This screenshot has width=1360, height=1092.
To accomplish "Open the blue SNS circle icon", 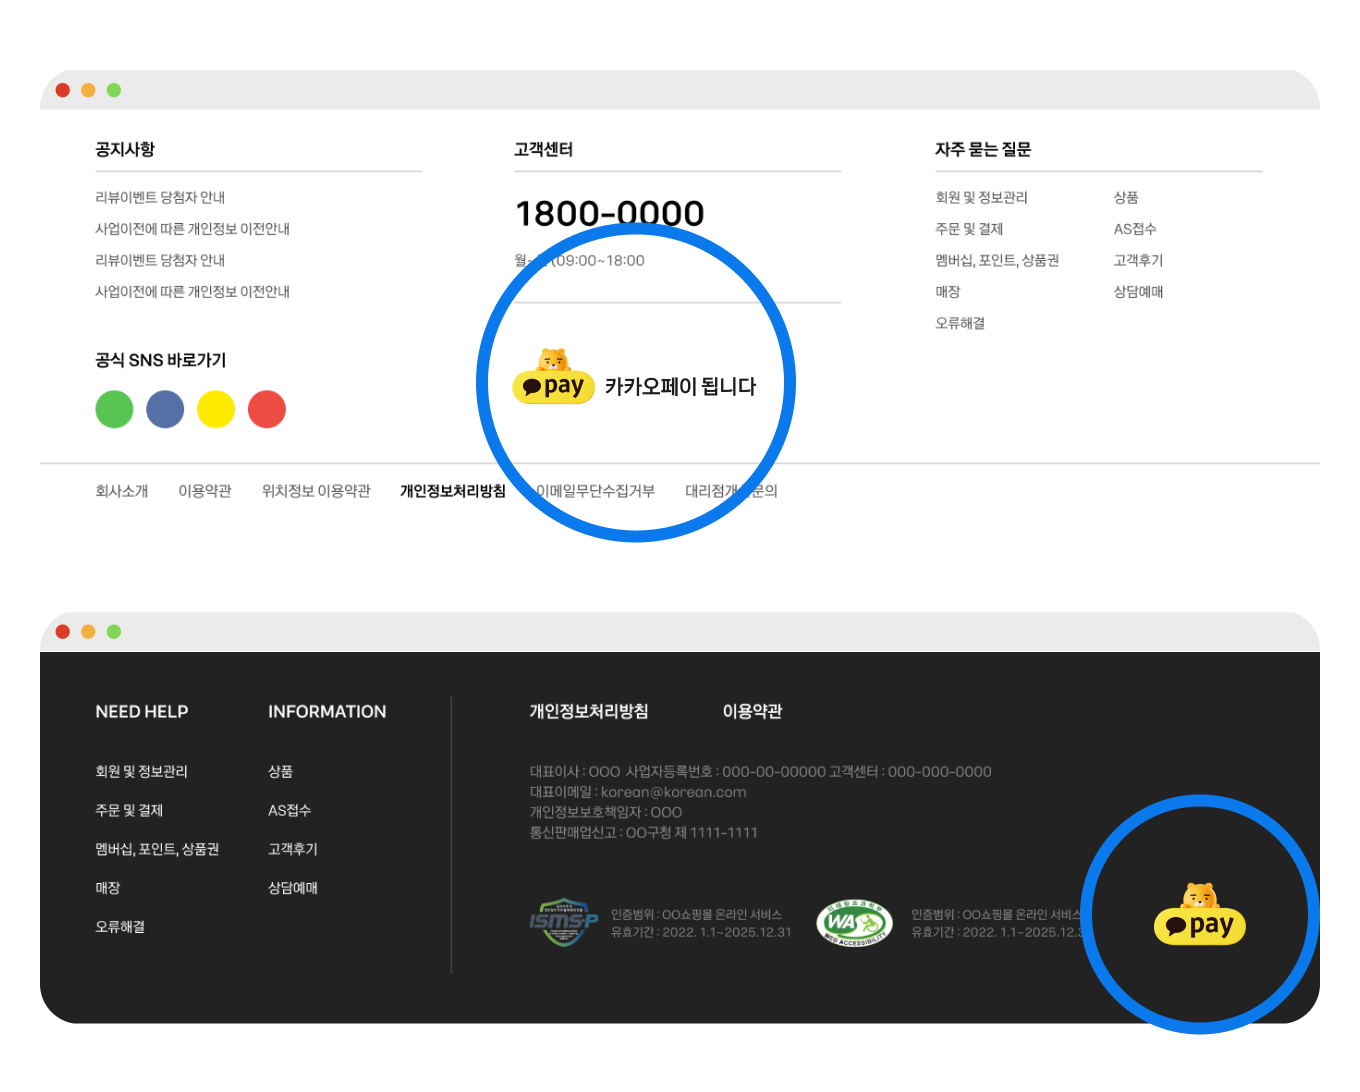I will pyautogui.click(x=165, y=409).
